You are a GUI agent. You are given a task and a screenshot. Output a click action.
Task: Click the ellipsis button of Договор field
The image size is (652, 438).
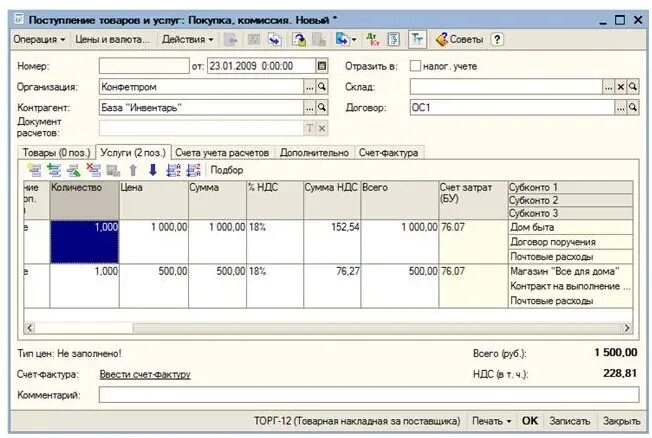[x=620, y=108]
